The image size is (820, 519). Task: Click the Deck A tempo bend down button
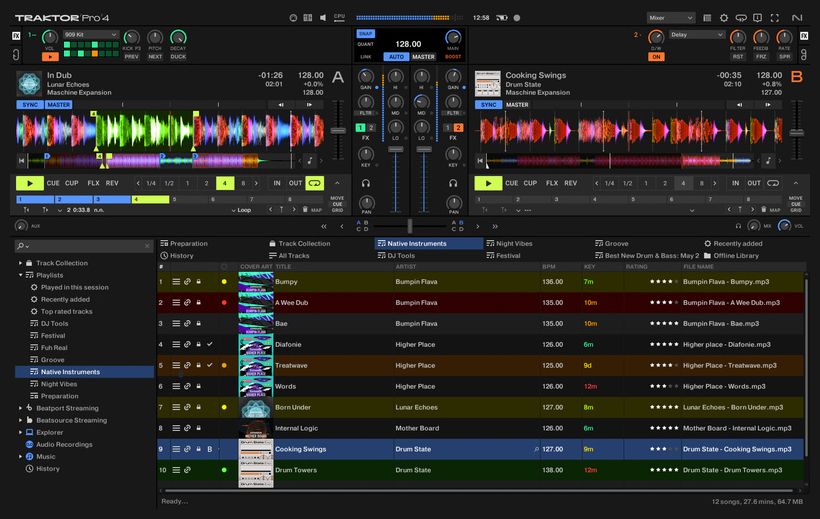tap(281, 105)
